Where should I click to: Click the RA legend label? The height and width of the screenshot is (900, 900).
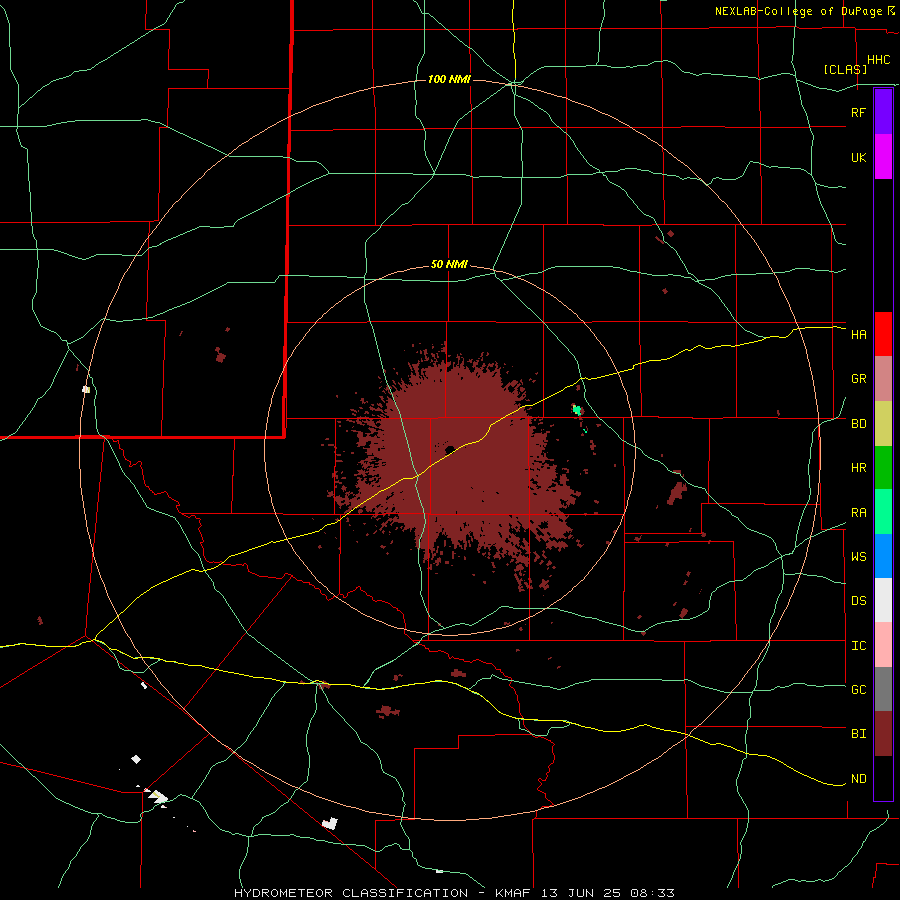pyautogui.click(x=858, y=513)
